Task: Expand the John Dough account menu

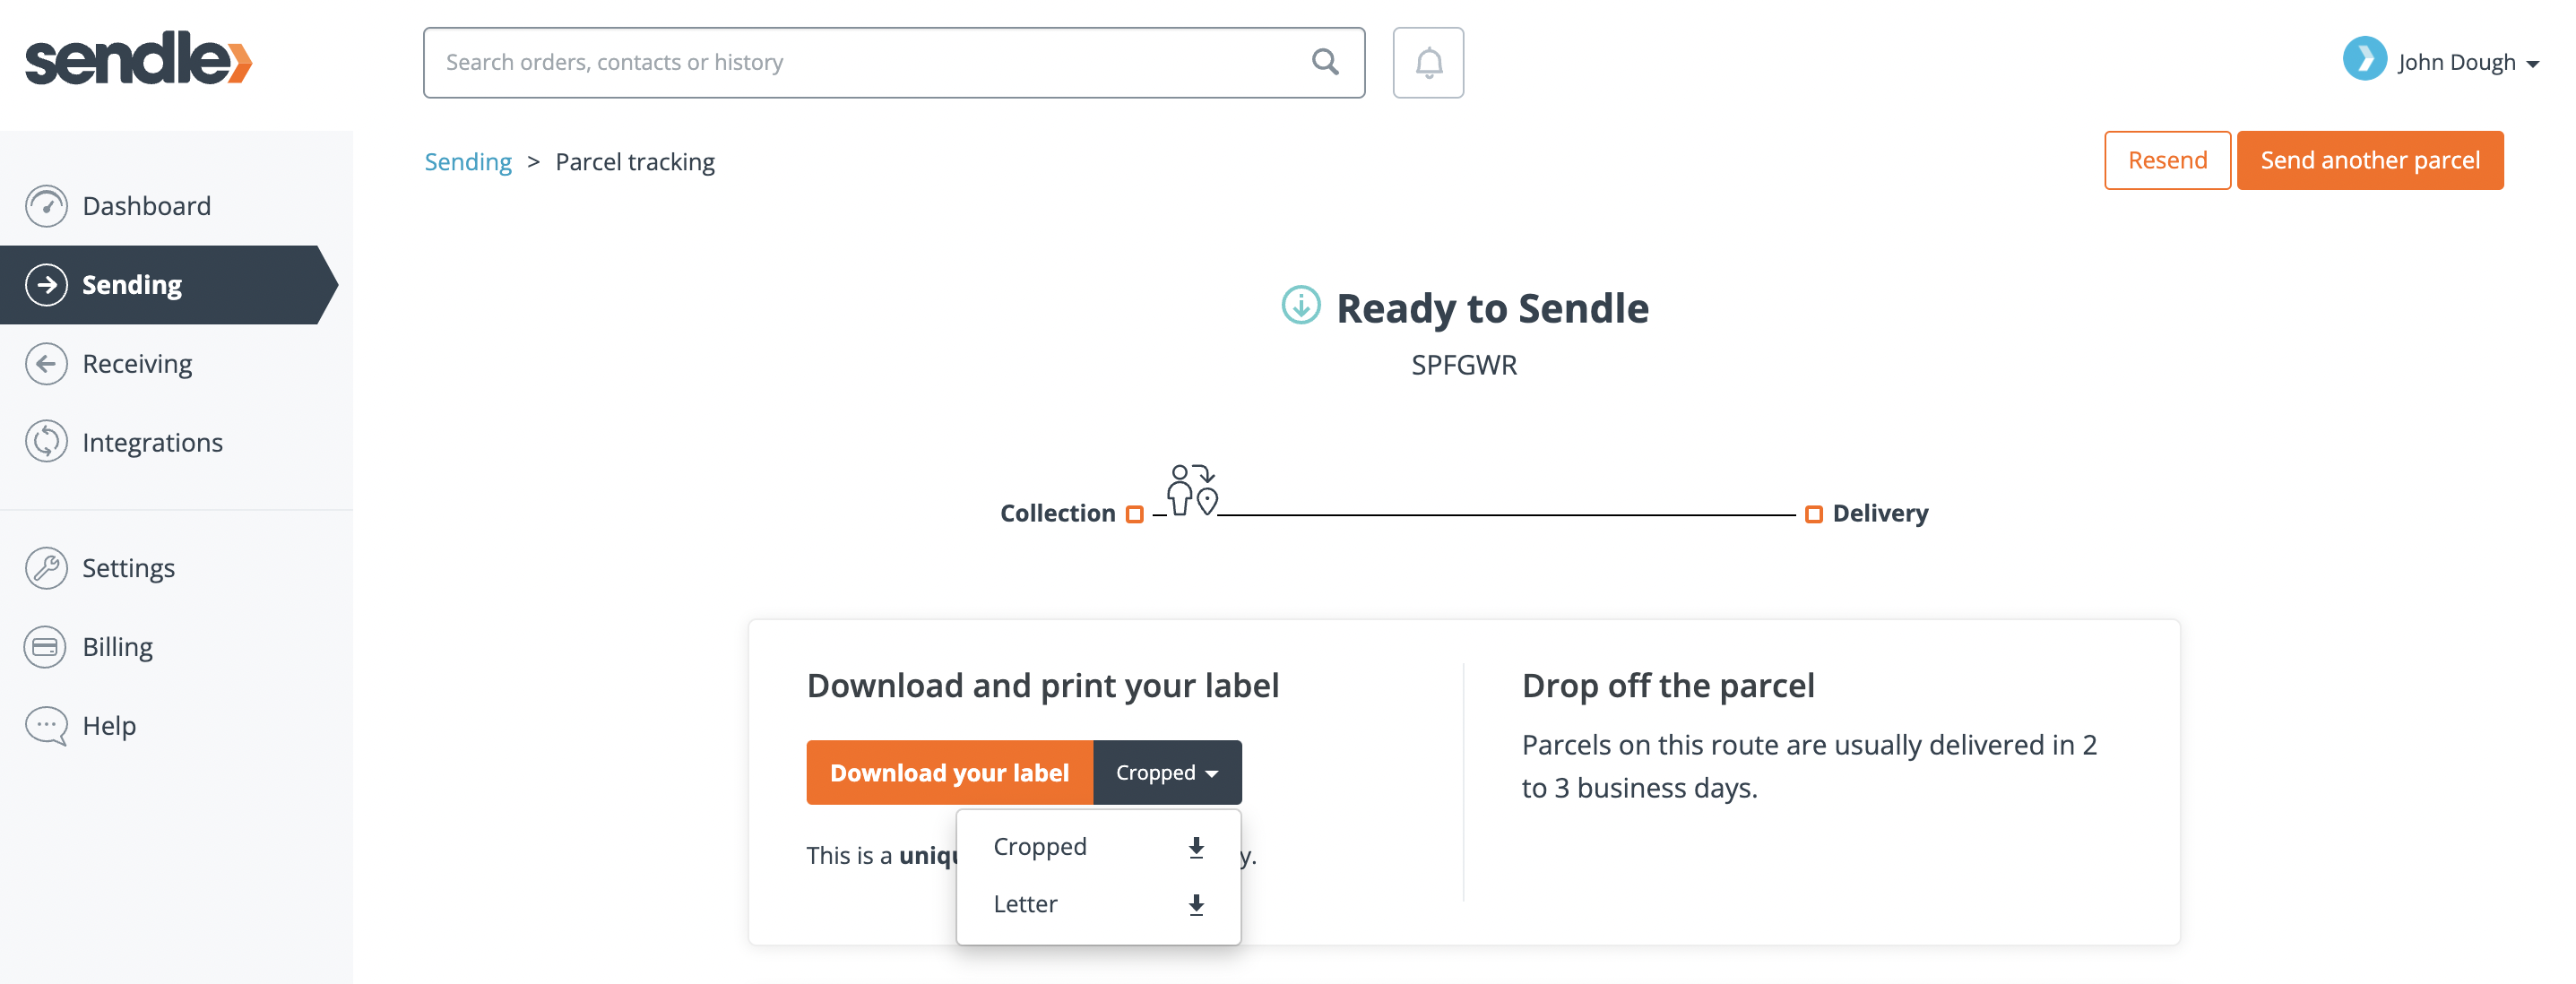Action: pyautogui.click(x=2441, y=61)
